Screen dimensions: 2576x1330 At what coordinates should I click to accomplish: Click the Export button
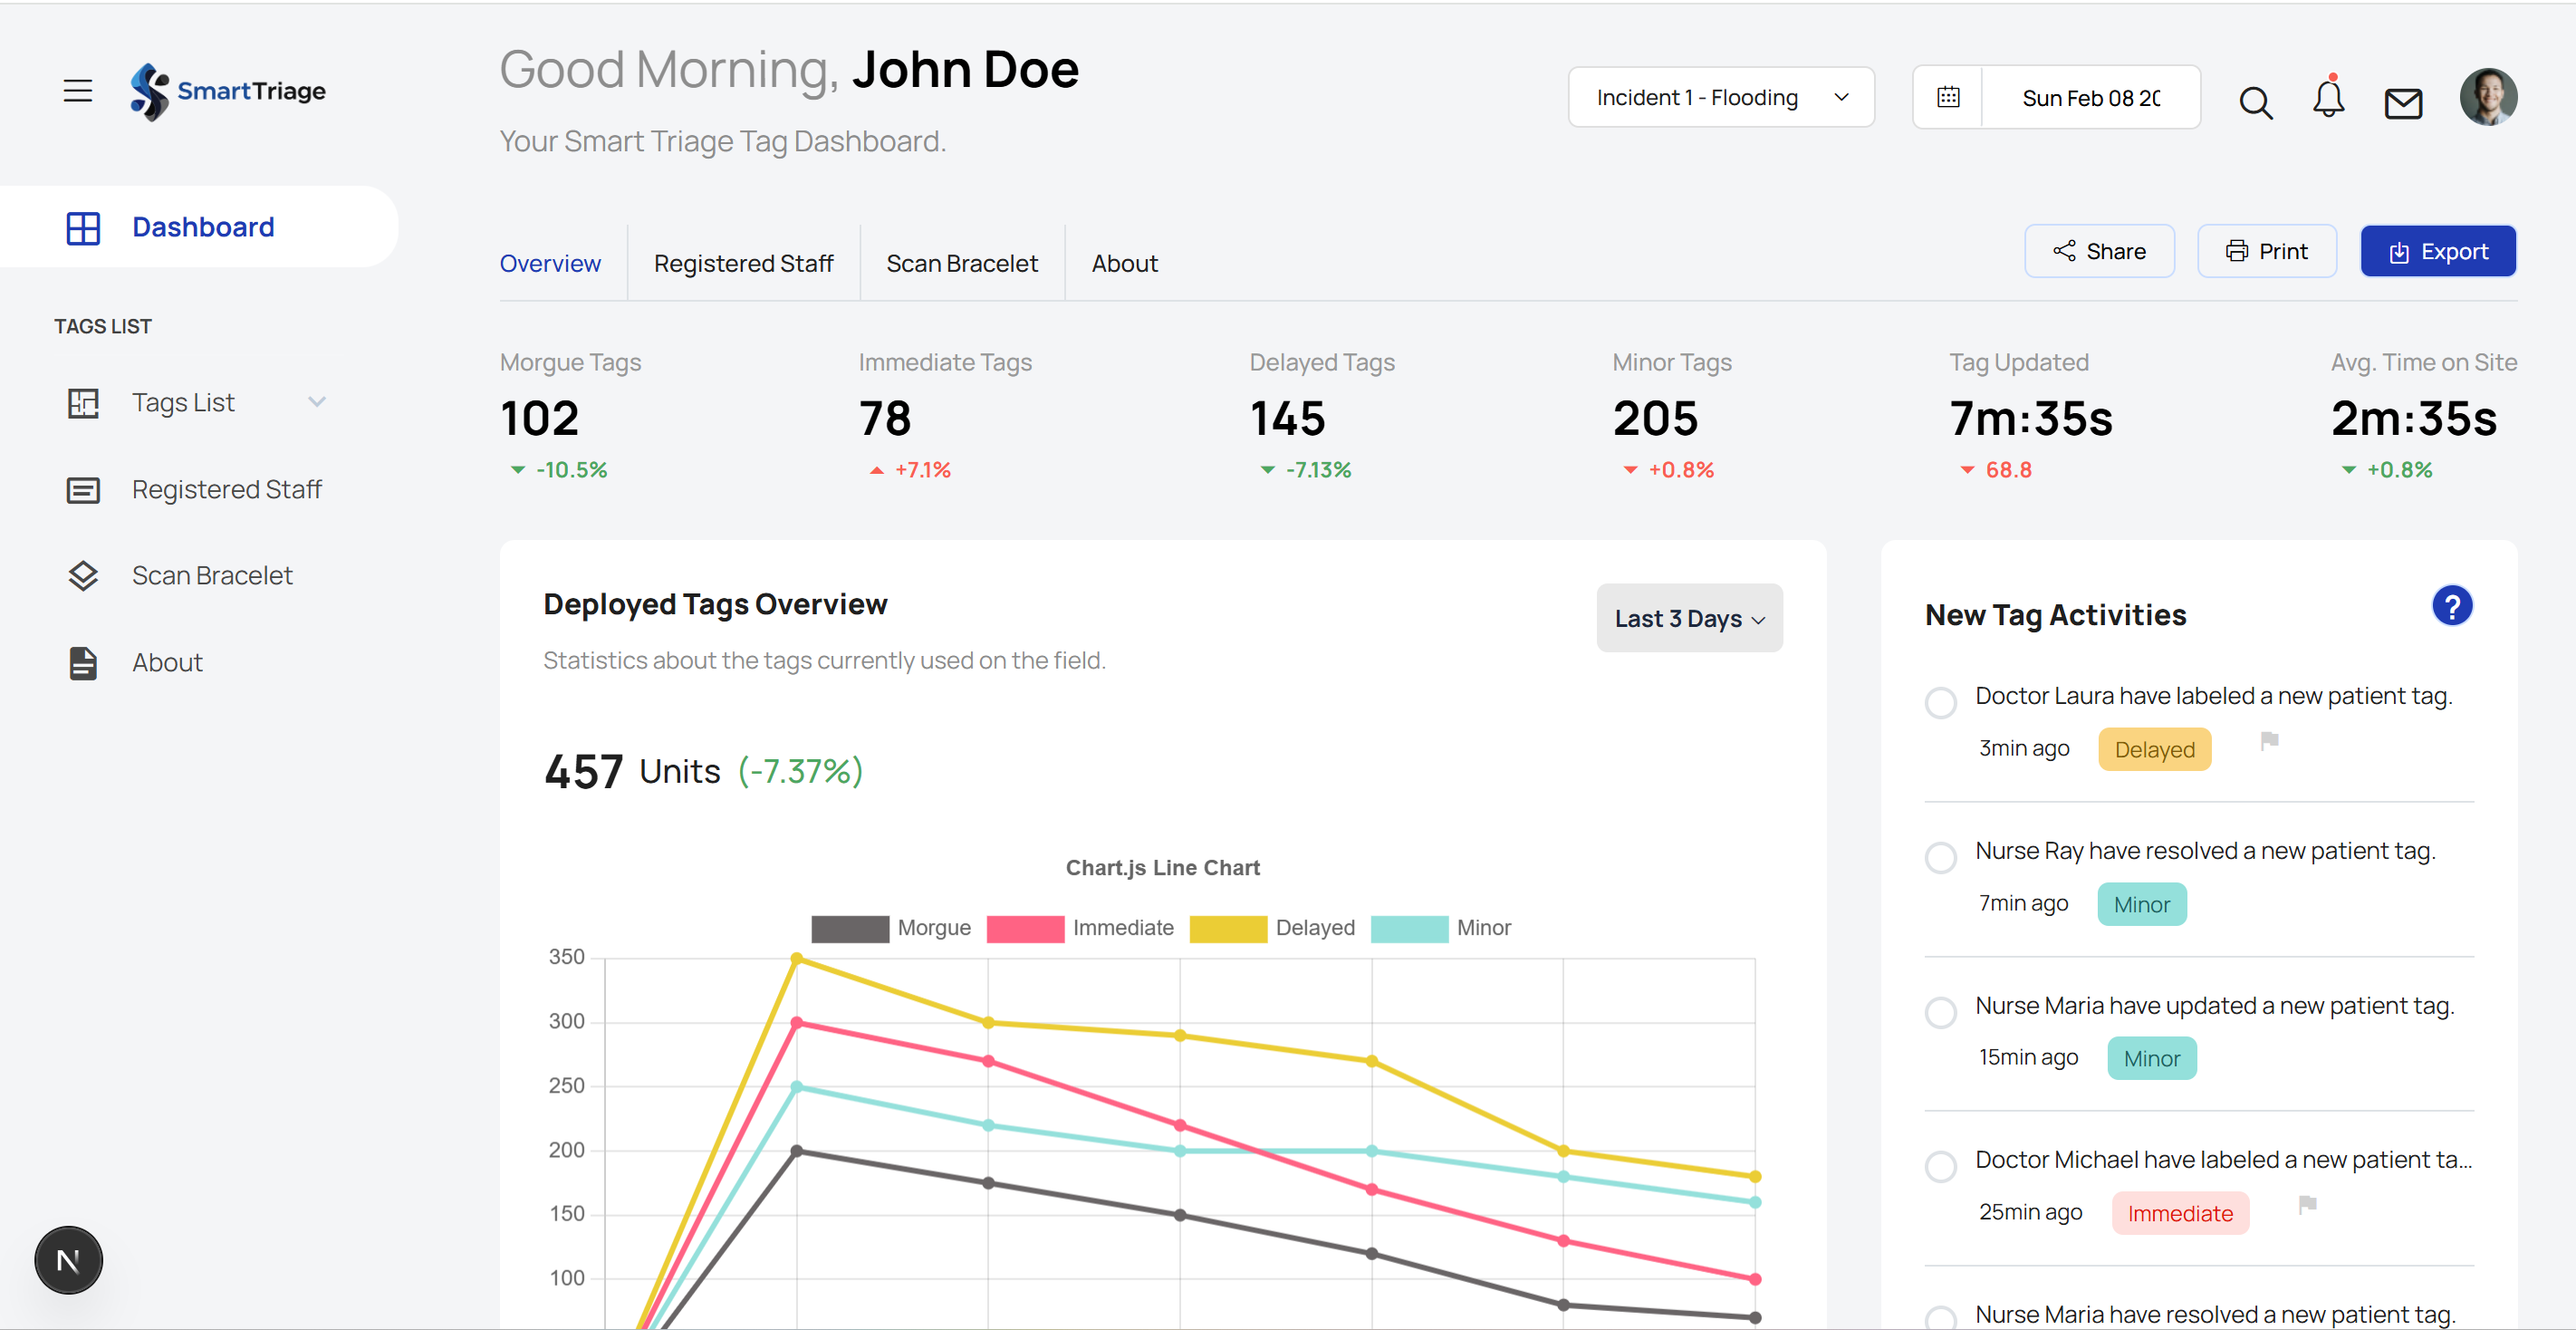[x=2437, y=251]
